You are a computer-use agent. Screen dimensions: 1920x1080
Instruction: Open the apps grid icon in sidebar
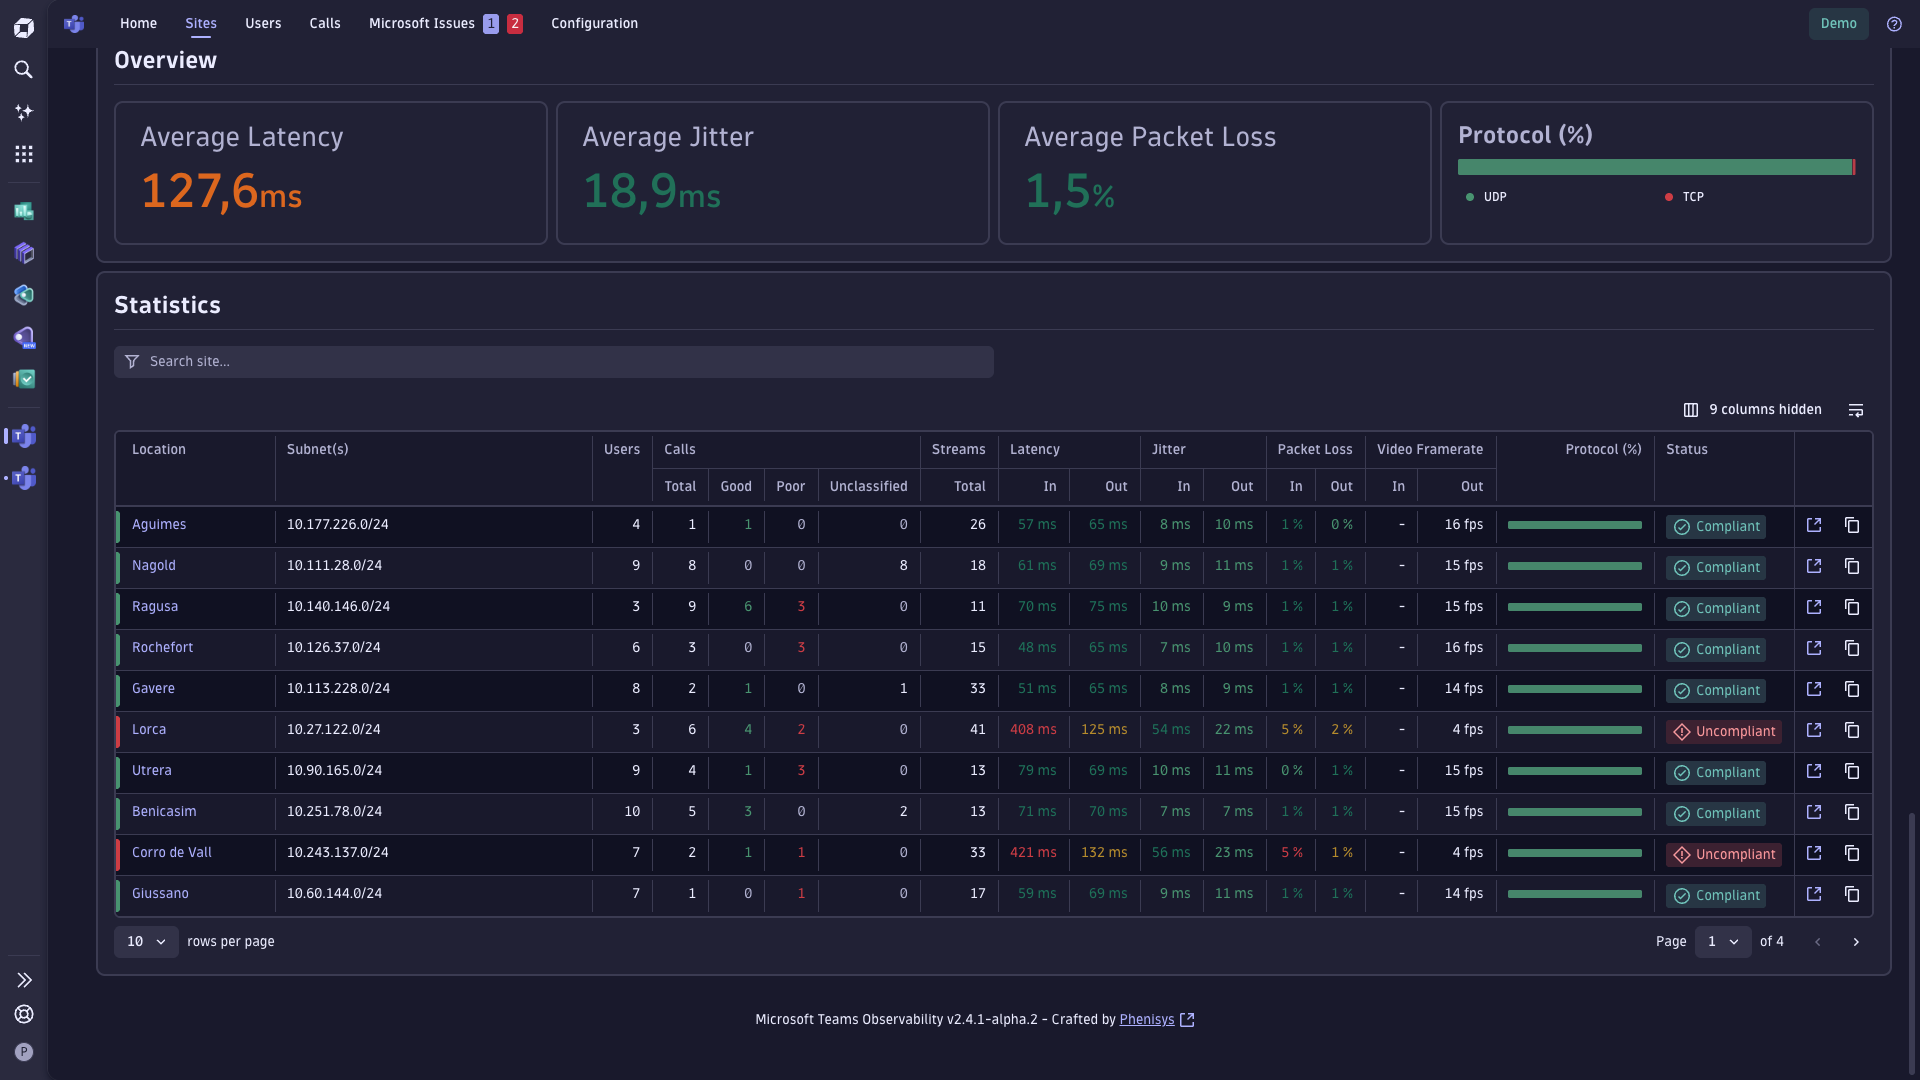24,154
